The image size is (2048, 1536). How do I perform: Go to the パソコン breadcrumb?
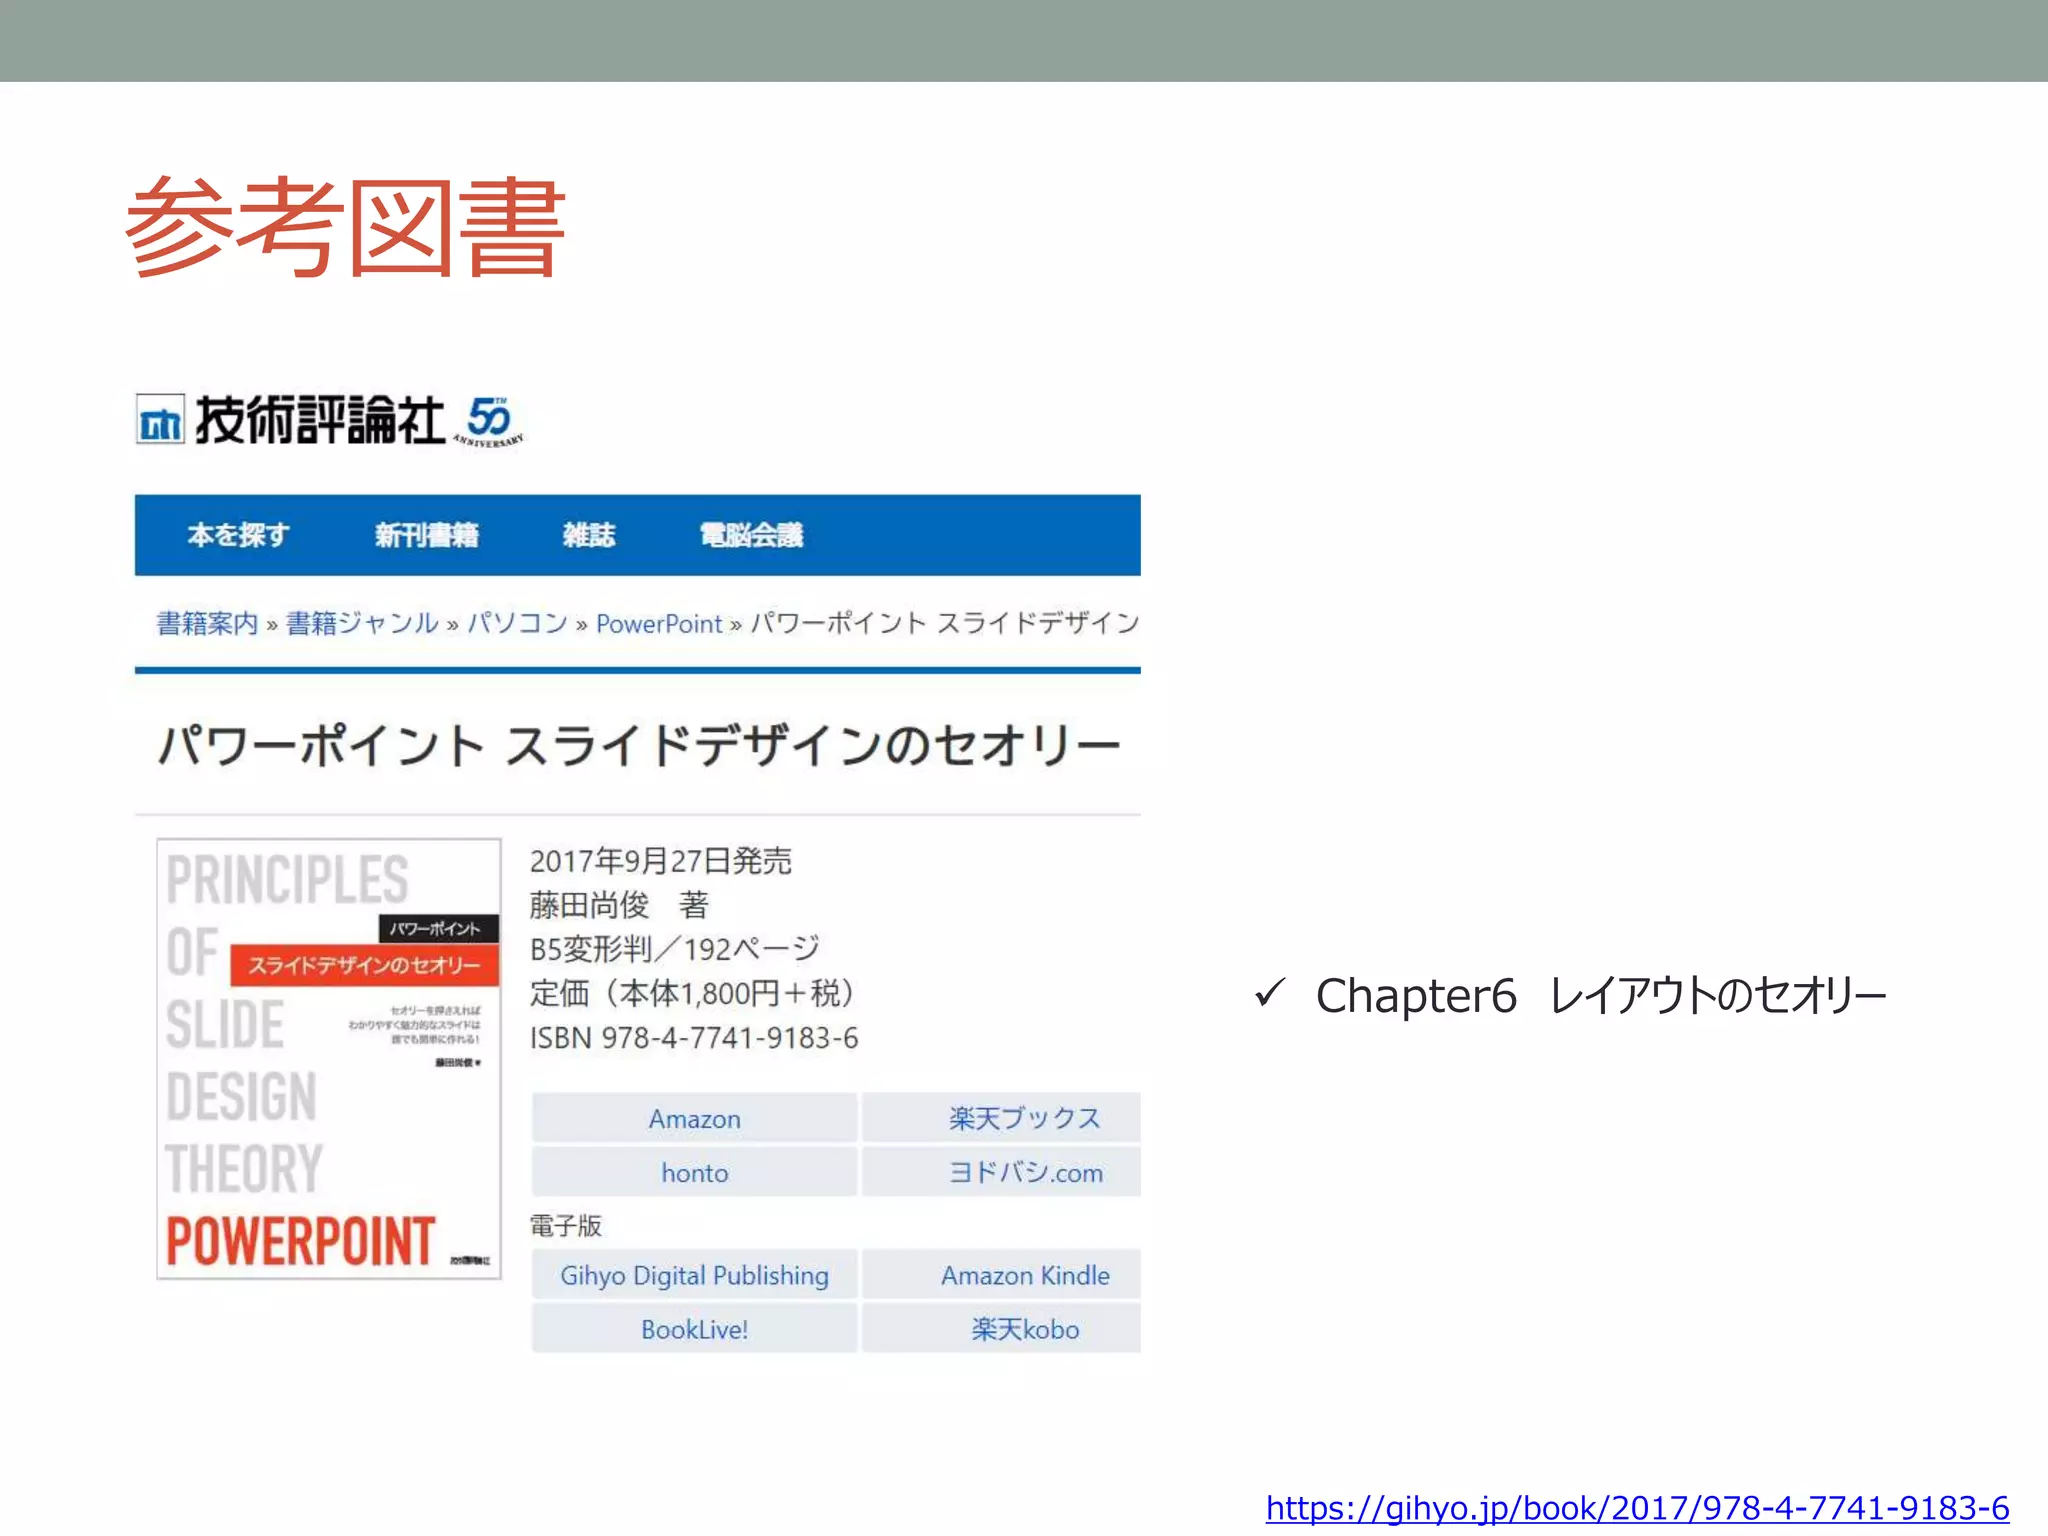pos(517,623)
